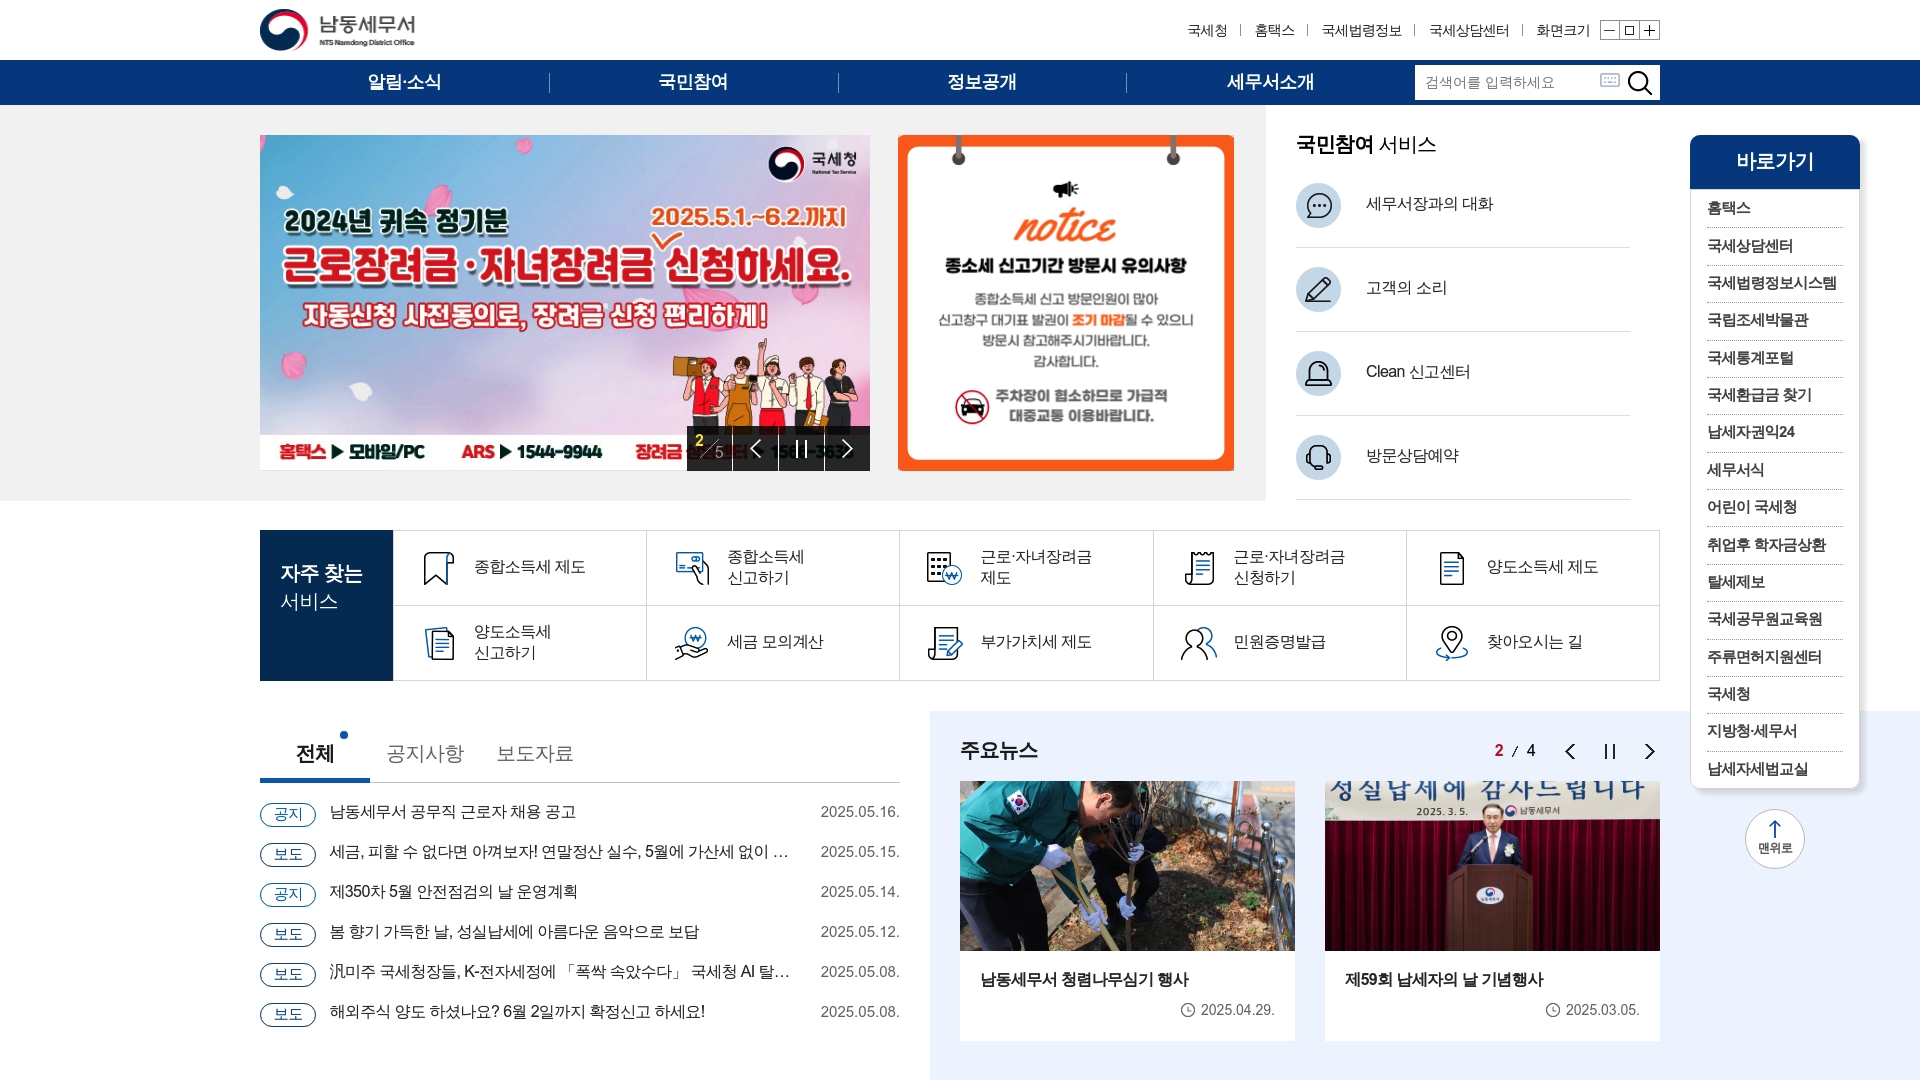1920x1080 pixels.
Task: Open 제350차 5월 안전점검의 날 운영계획
Action: [453, 892]
